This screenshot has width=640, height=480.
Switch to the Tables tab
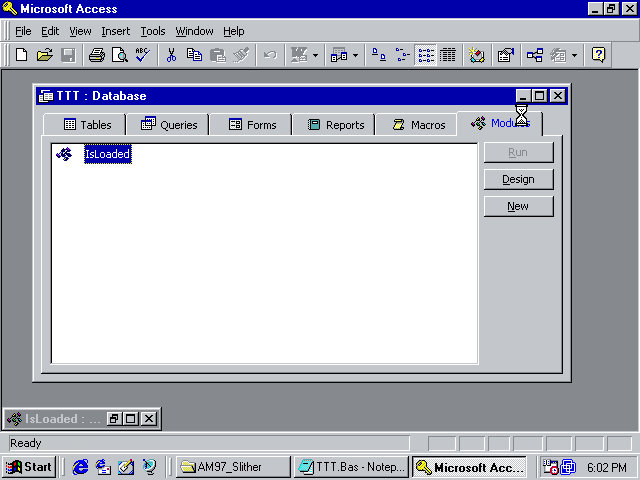tap(84, 124)
